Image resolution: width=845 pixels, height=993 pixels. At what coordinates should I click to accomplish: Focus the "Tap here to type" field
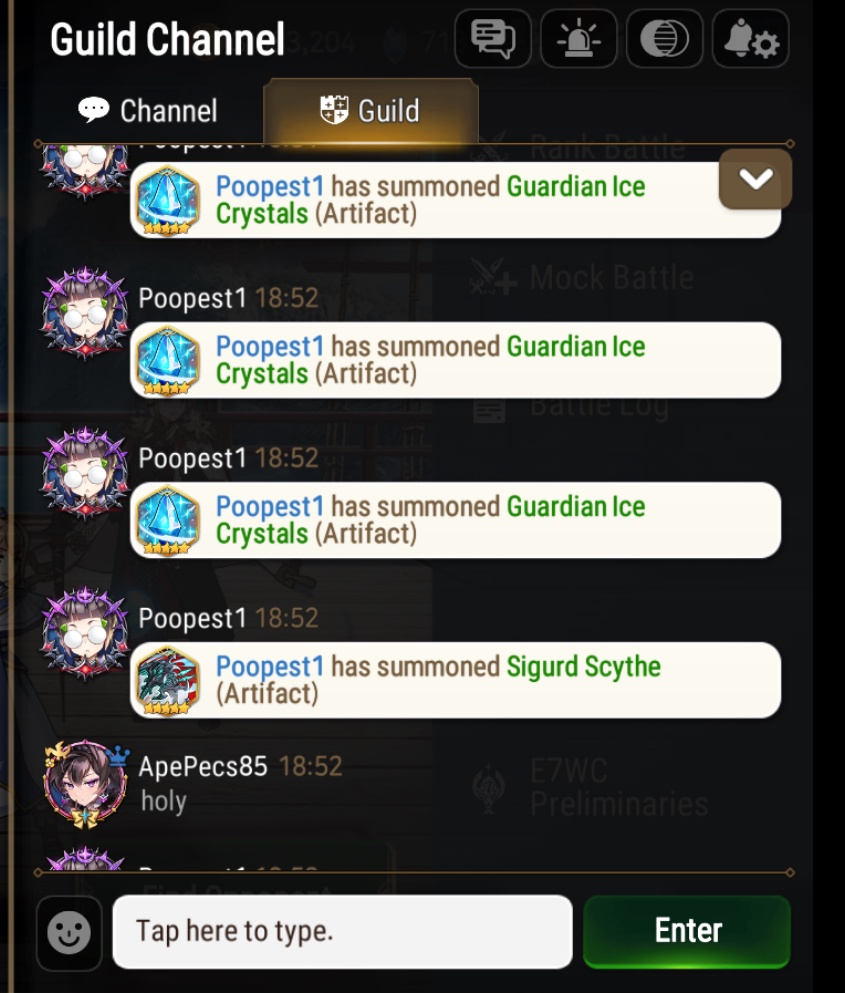pos(343,932)
